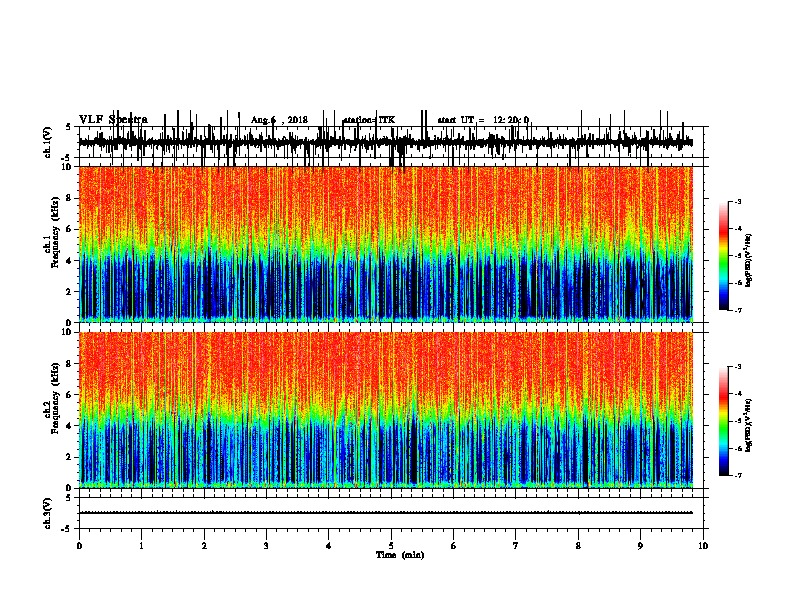Click the '-7' label on ch.2 colorbar
The image size is (792, 612).
(x=737, y=476)
